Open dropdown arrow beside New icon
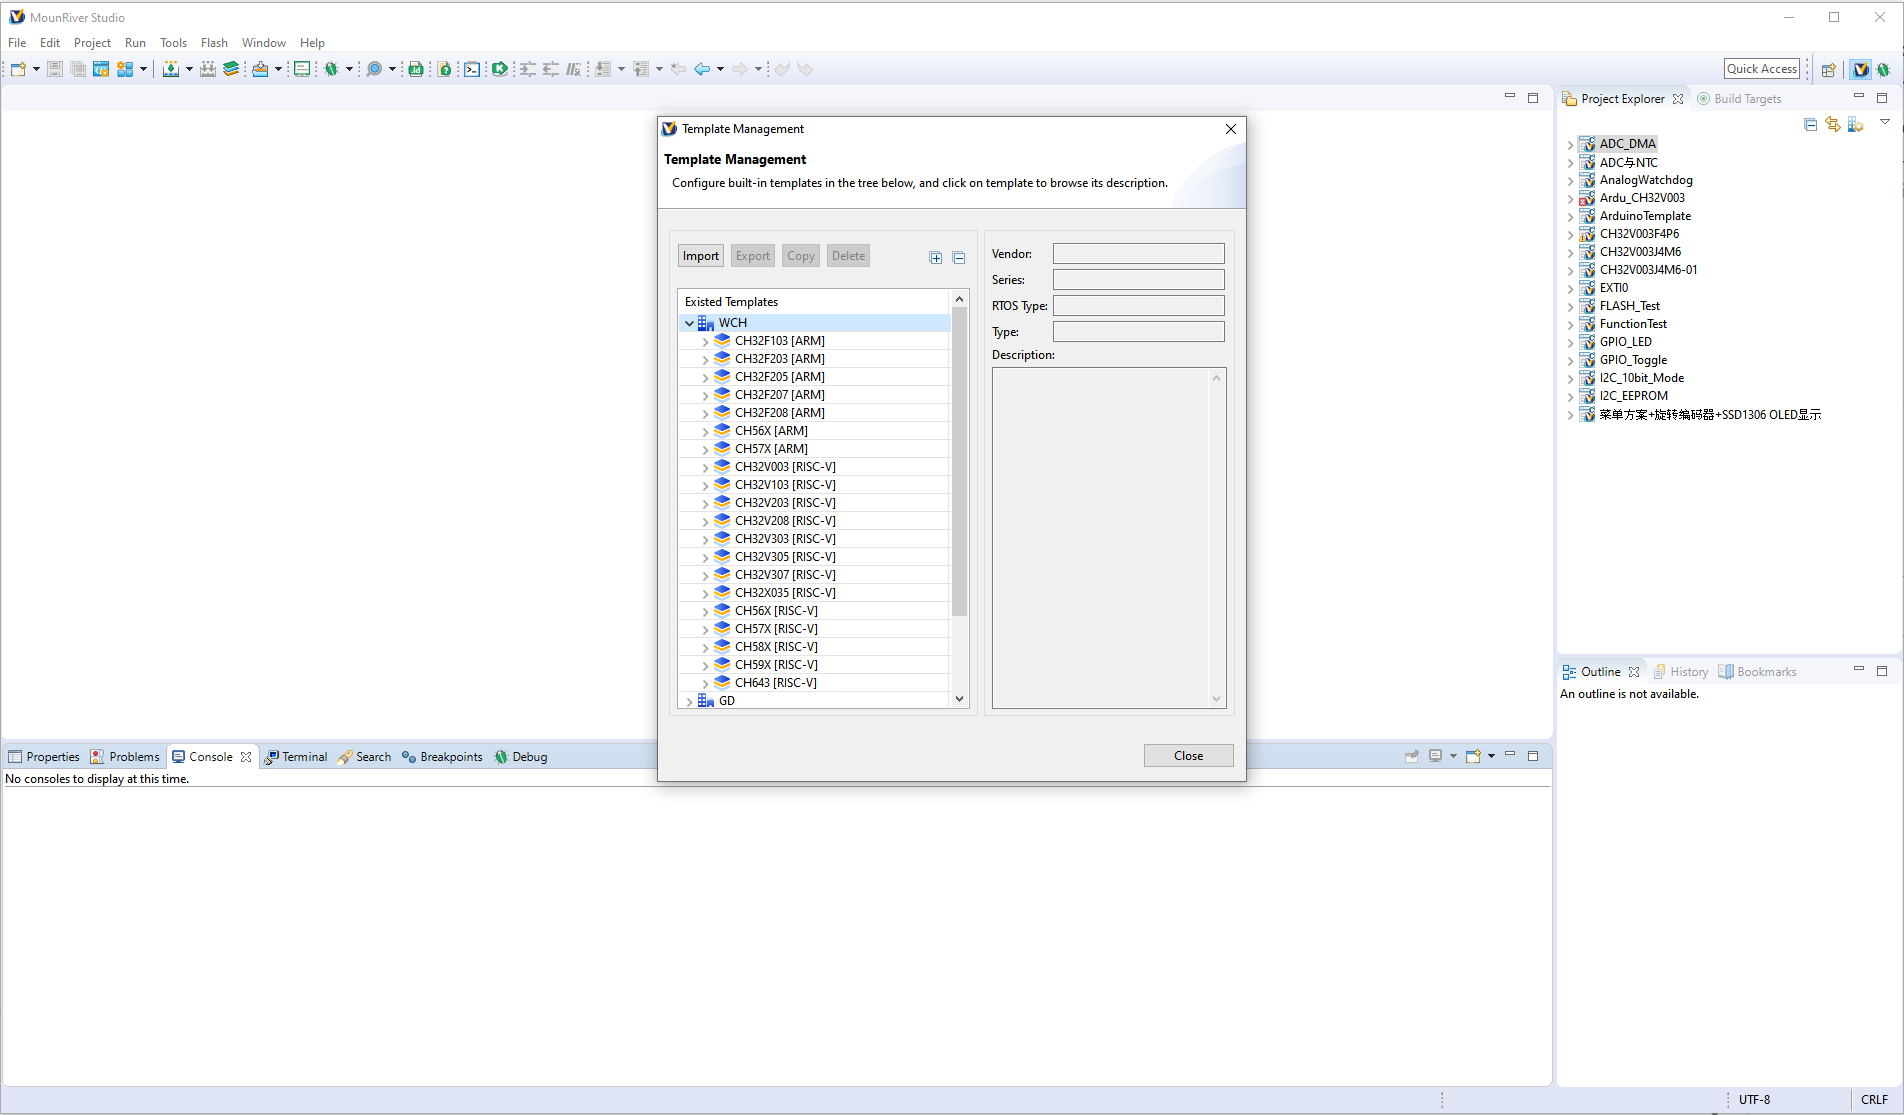Screen dimensions: 1904x1115 click(36, 69)
